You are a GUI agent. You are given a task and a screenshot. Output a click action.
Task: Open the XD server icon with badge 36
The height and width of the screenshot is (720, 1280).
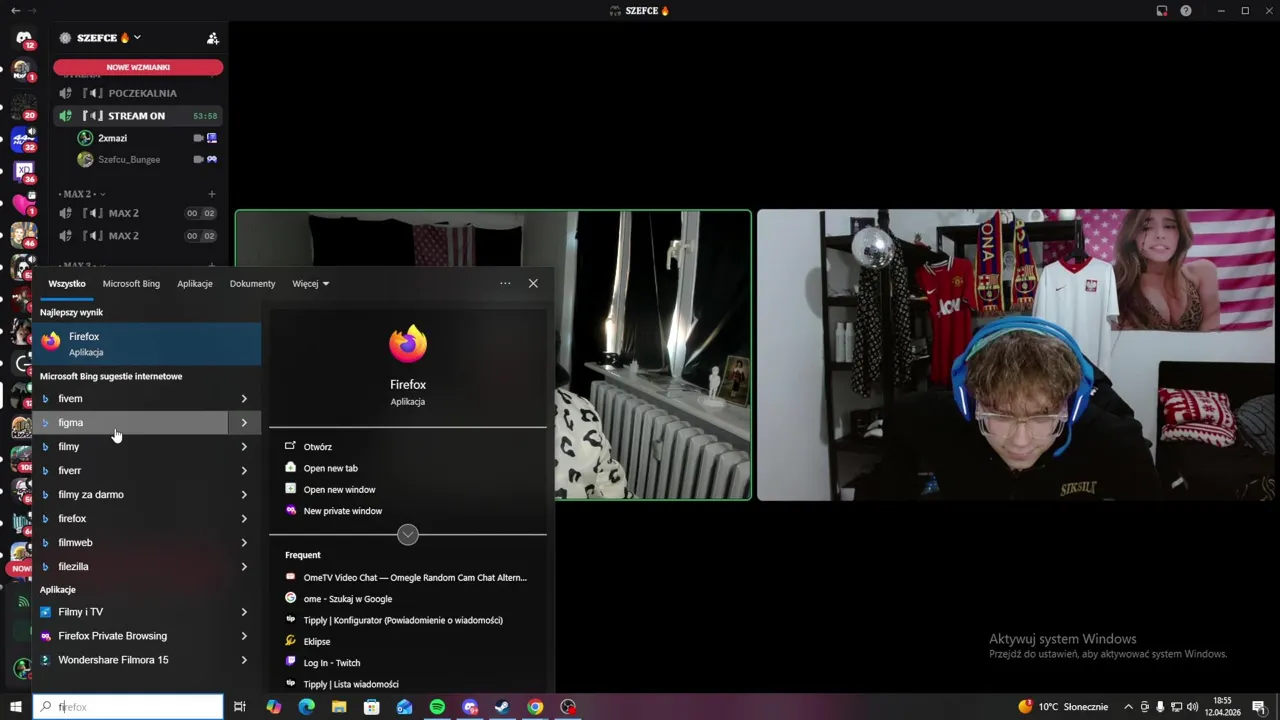click(x=24, y=170)
